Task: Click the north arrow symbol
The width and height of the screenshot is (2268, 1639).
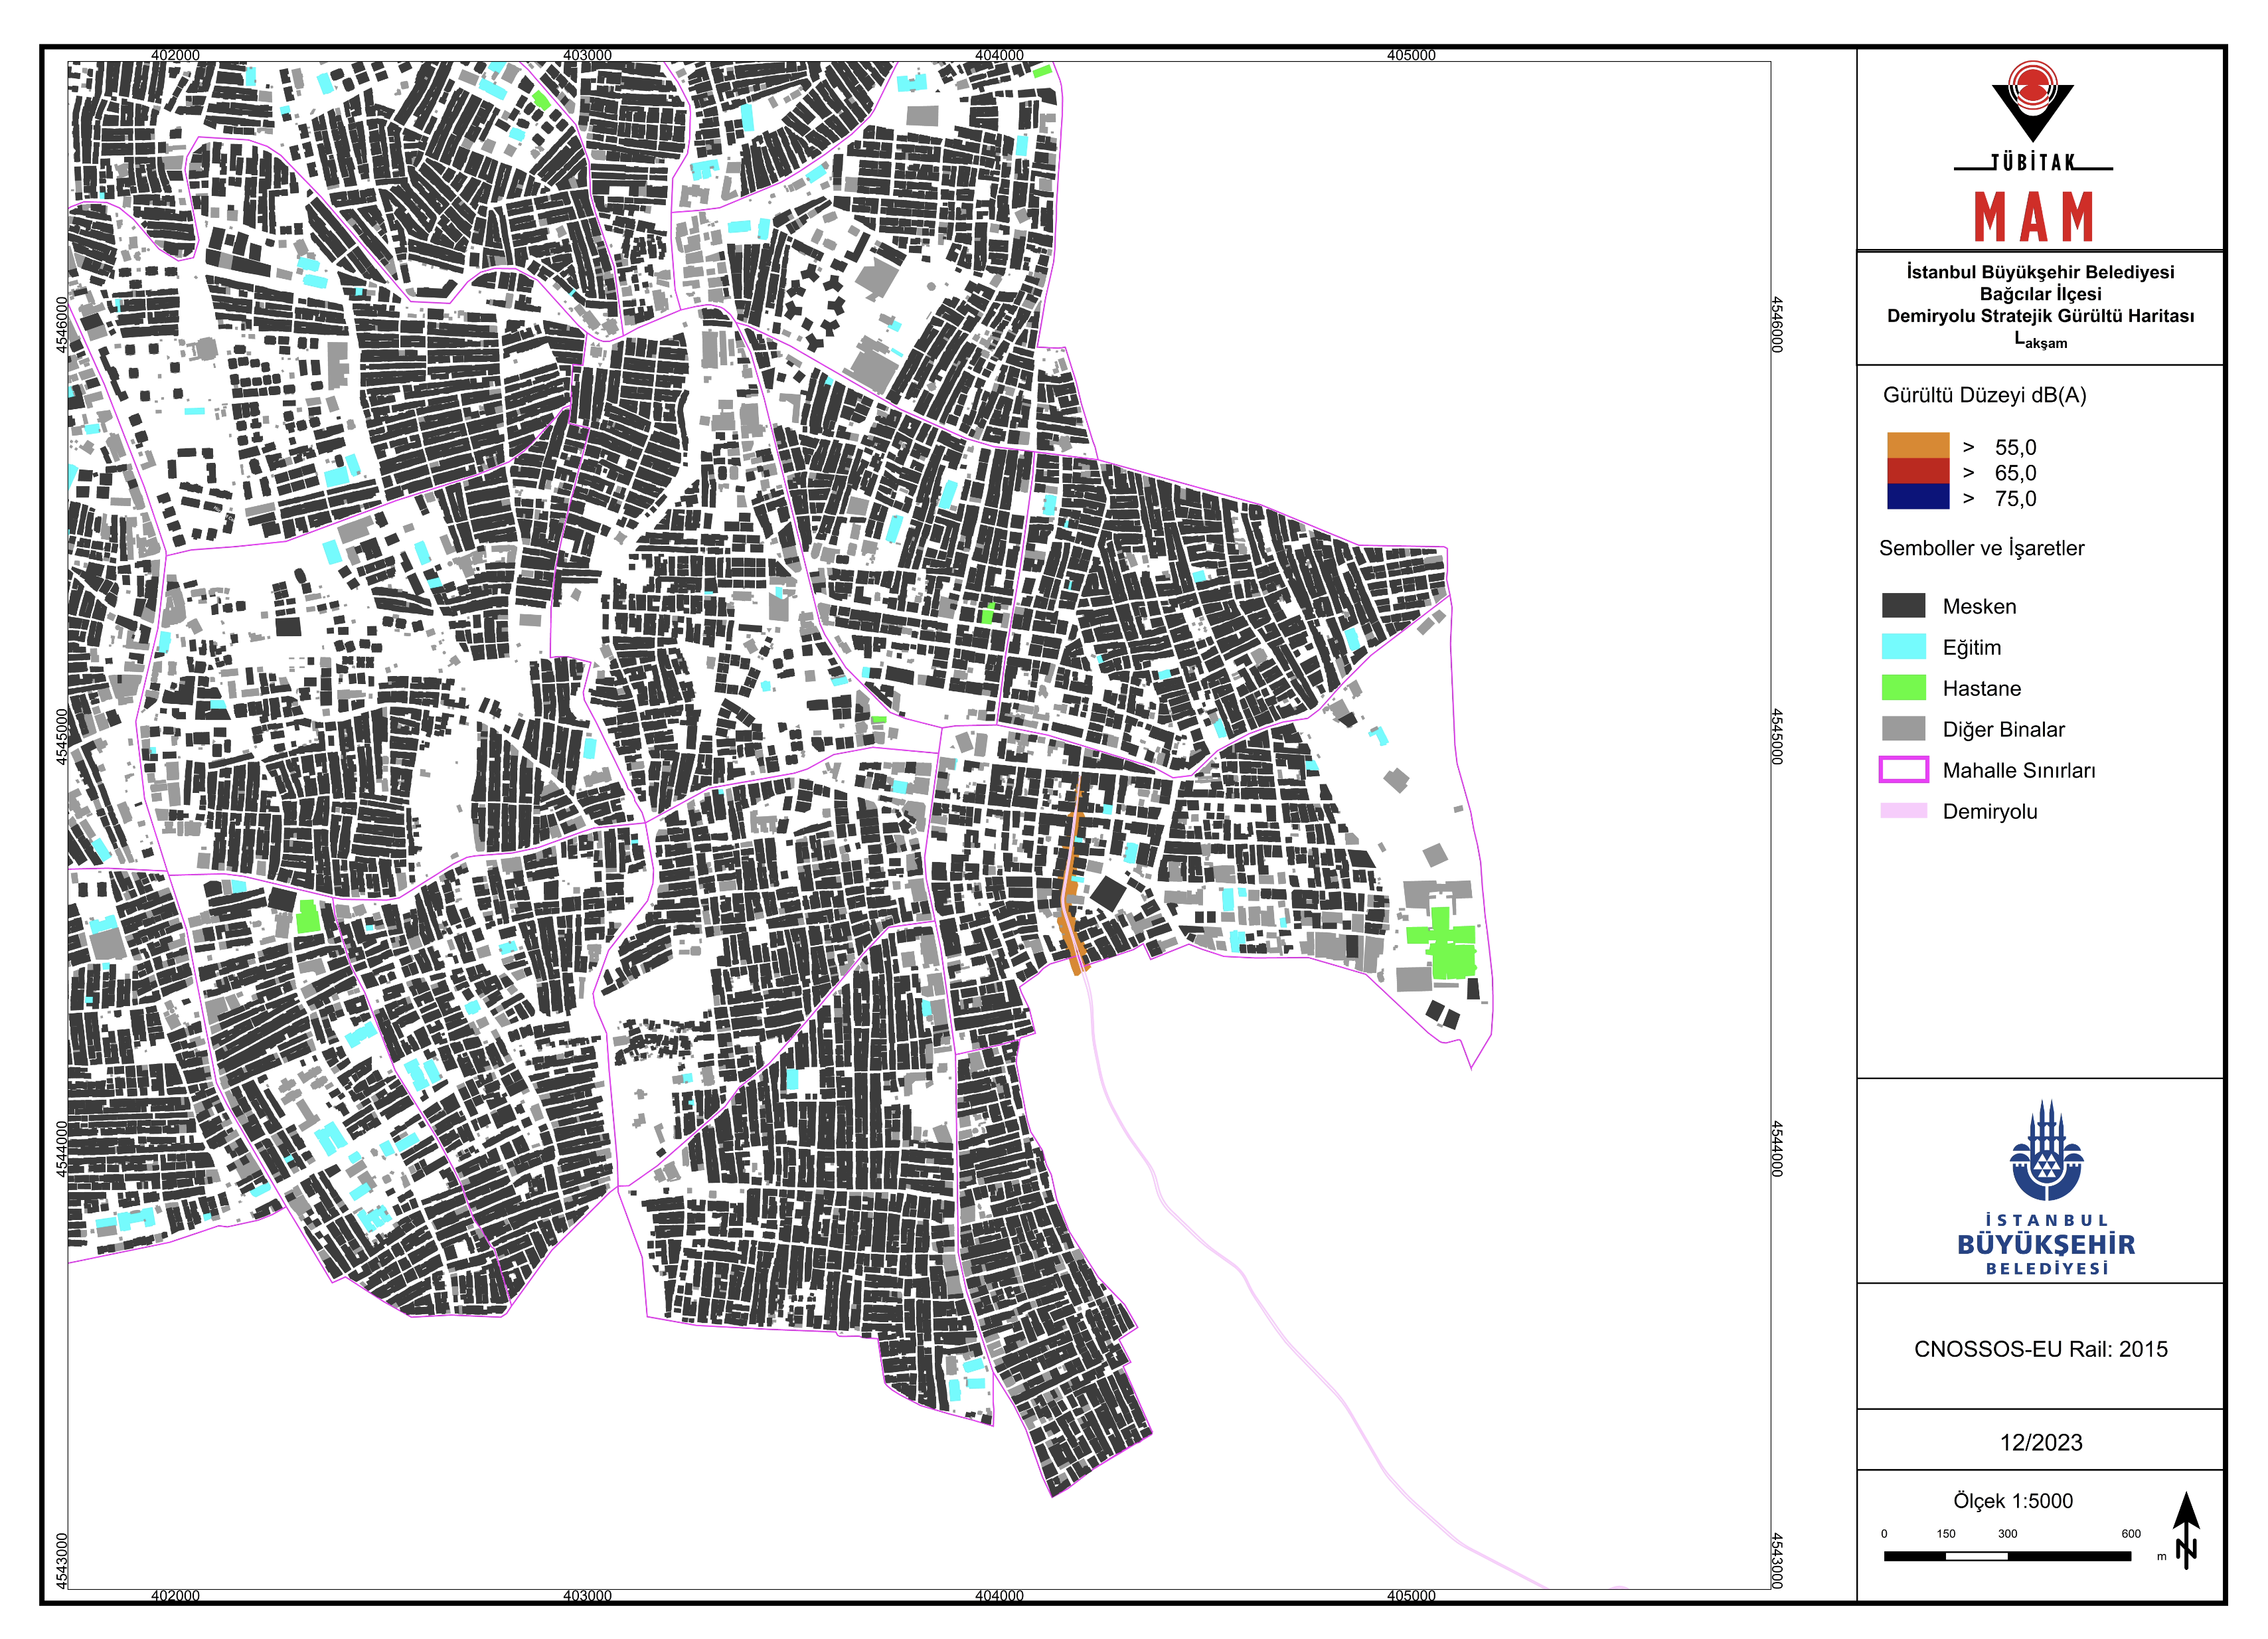Action: [x=2186, y=1530]
